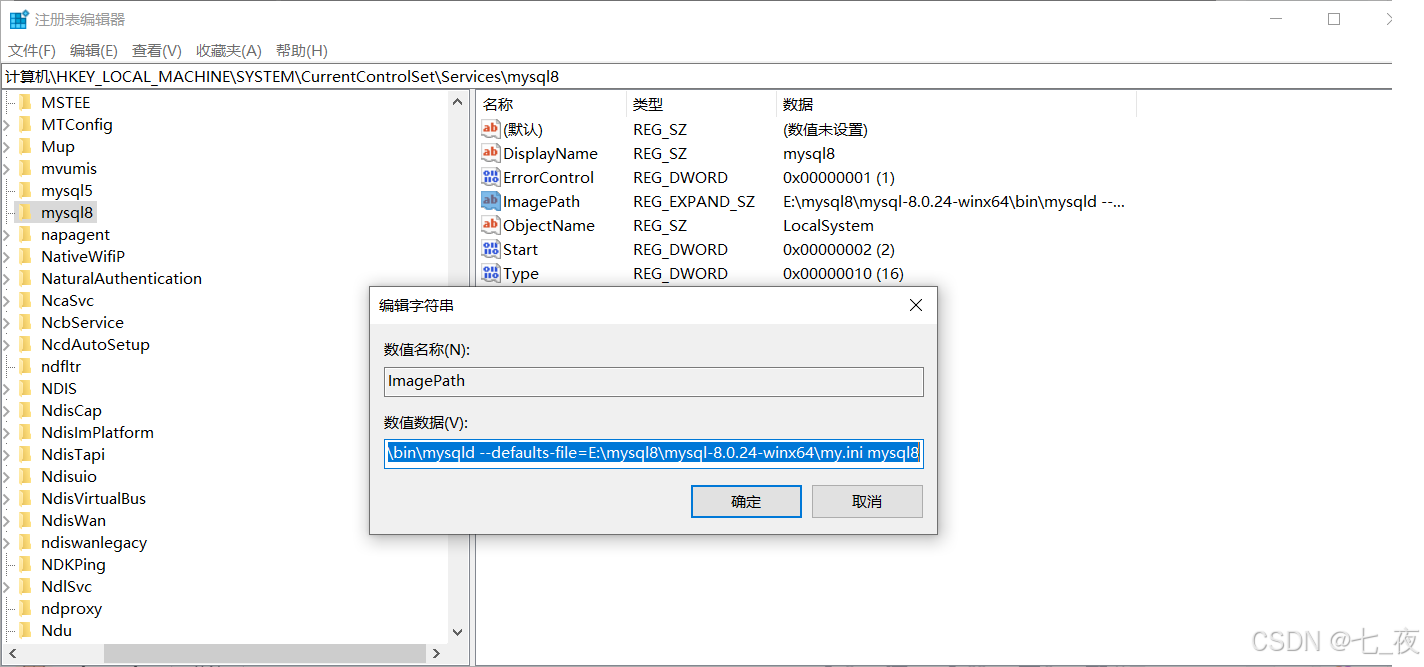Click the ObjectName string value icon
Screen dimensions: 1424x667
pyautogui.click(x=490, y=225)
